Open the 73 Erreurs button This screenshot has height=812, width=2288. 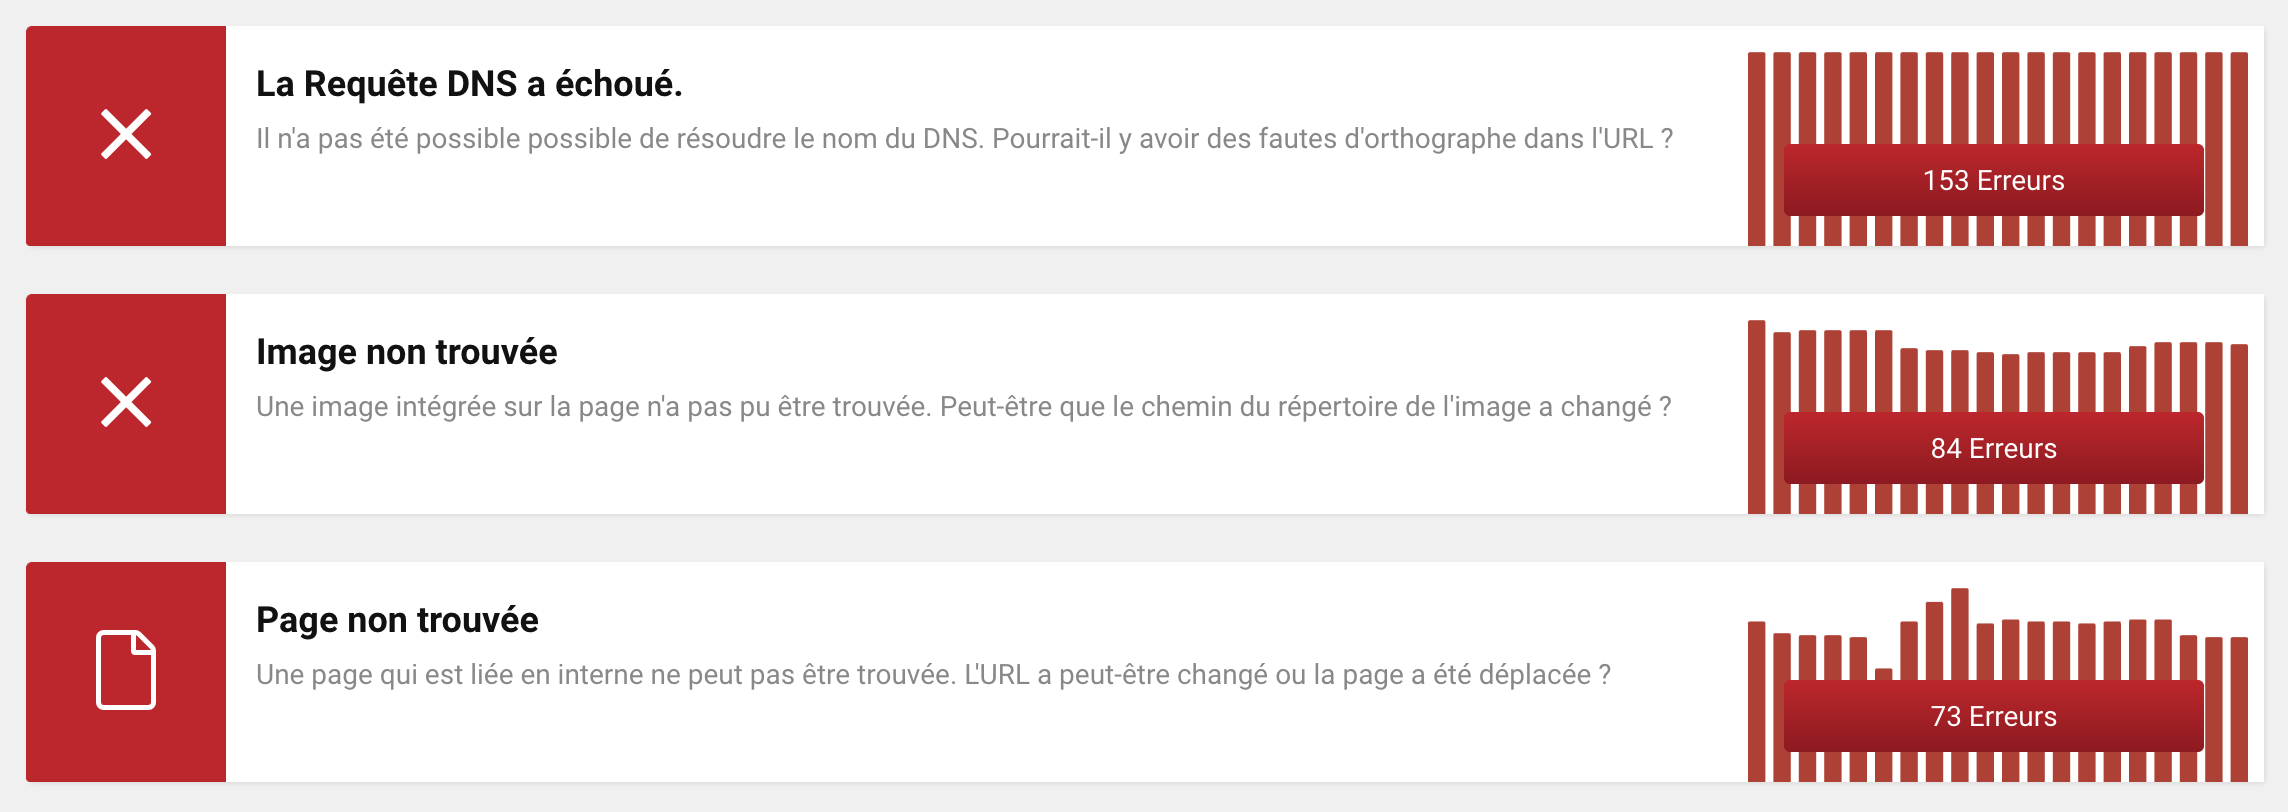[x=1993, y=716]
